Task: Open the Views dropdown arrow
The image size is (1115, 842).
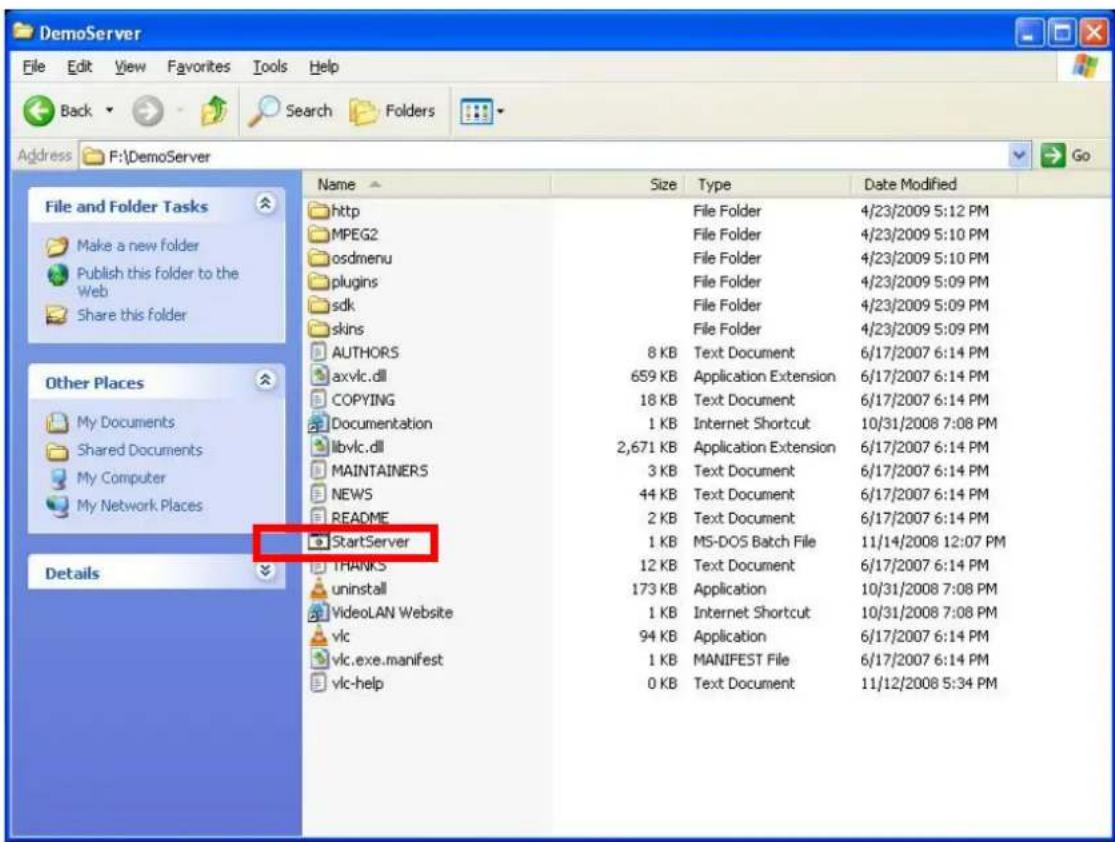Action: click(x=500, y=112)
